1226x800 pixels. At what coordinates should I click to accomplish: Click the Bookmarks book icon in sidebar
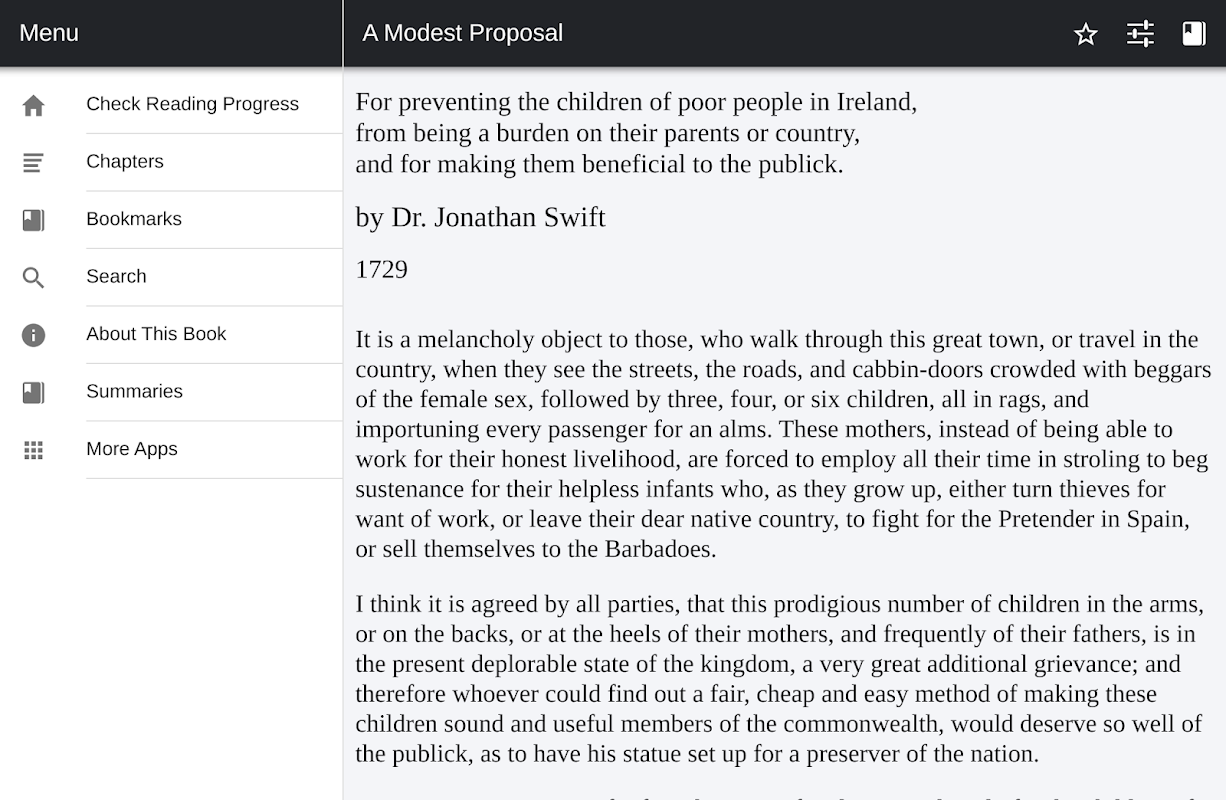34,220
